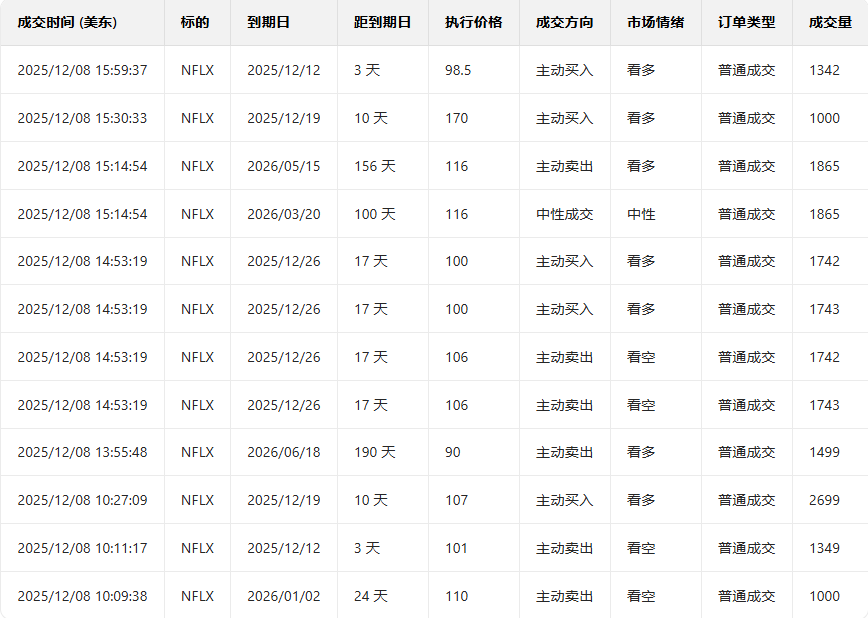868x618 pixels.
Task: Sort by the 到期日 column header
Action: [x=268, y=22]
